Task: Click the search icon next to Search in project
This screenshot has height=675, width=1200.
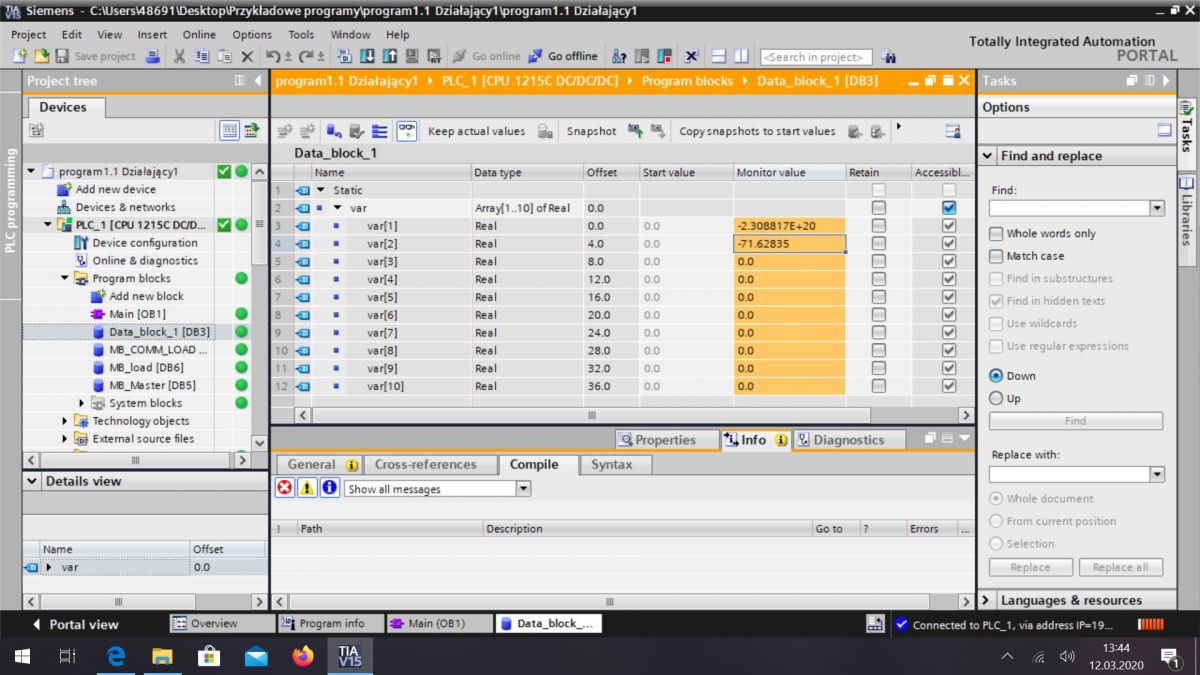Action: tap(889, 57)
